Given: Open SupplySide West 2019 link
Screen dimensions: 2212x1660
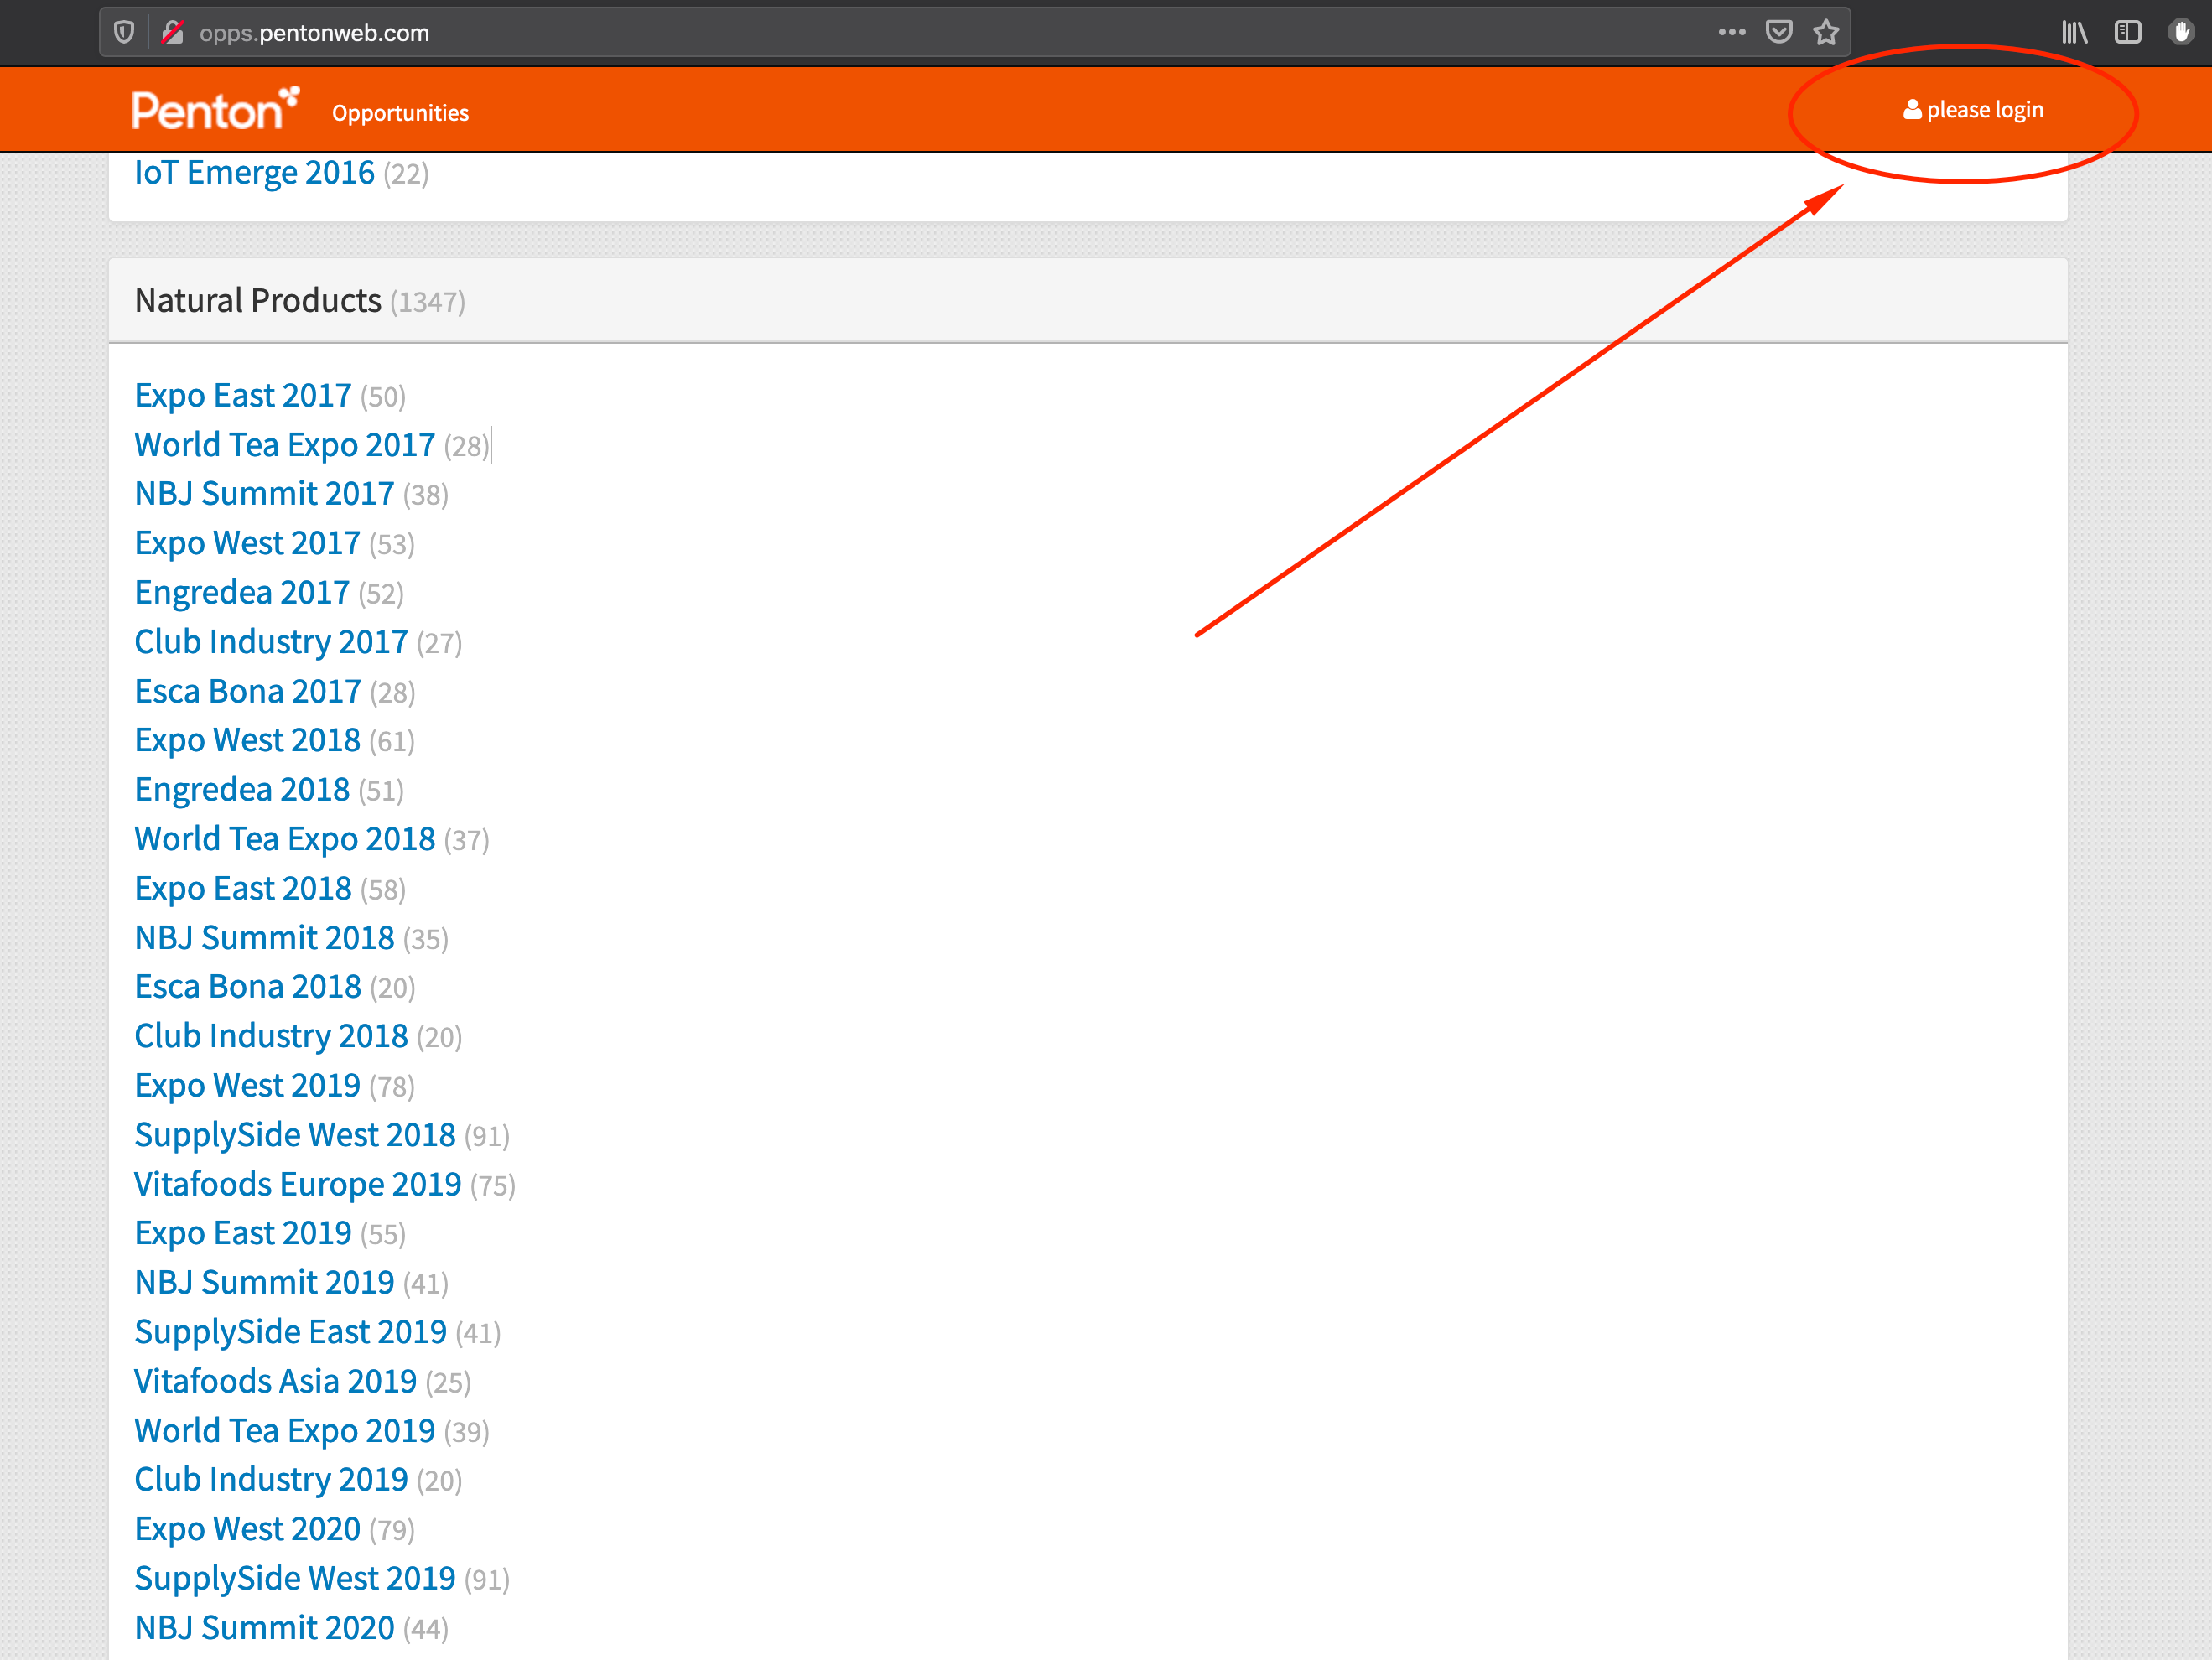Looking at the screenshot, I should (295, 1579).
